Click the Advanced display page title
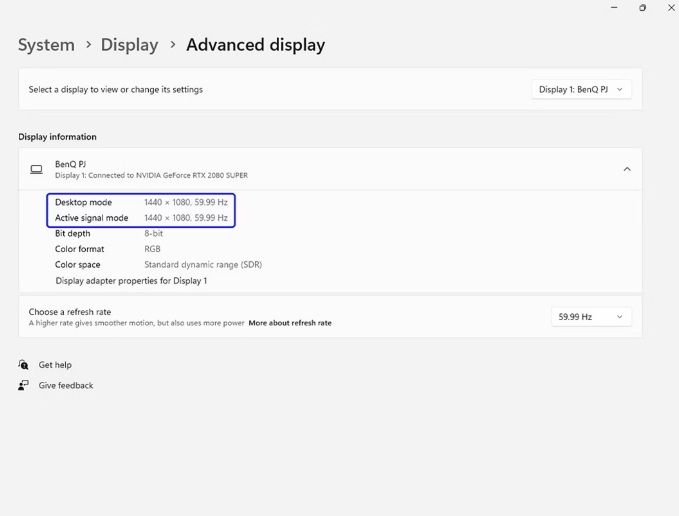Image resolution: width=679 pixels, height=516 pixels. coord(255,45)
